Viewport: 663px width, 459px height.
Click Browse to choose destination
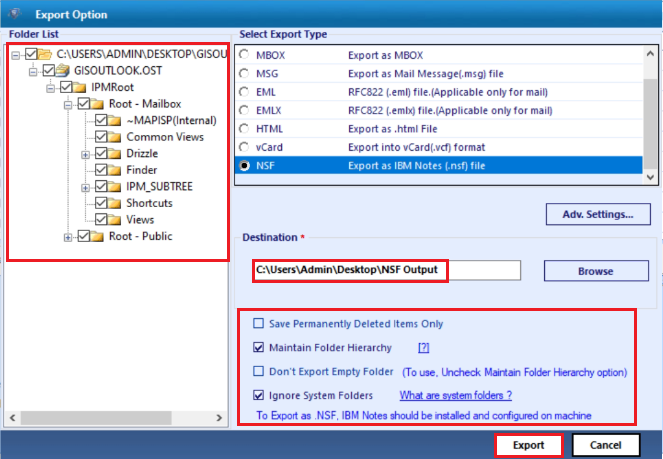596,271
